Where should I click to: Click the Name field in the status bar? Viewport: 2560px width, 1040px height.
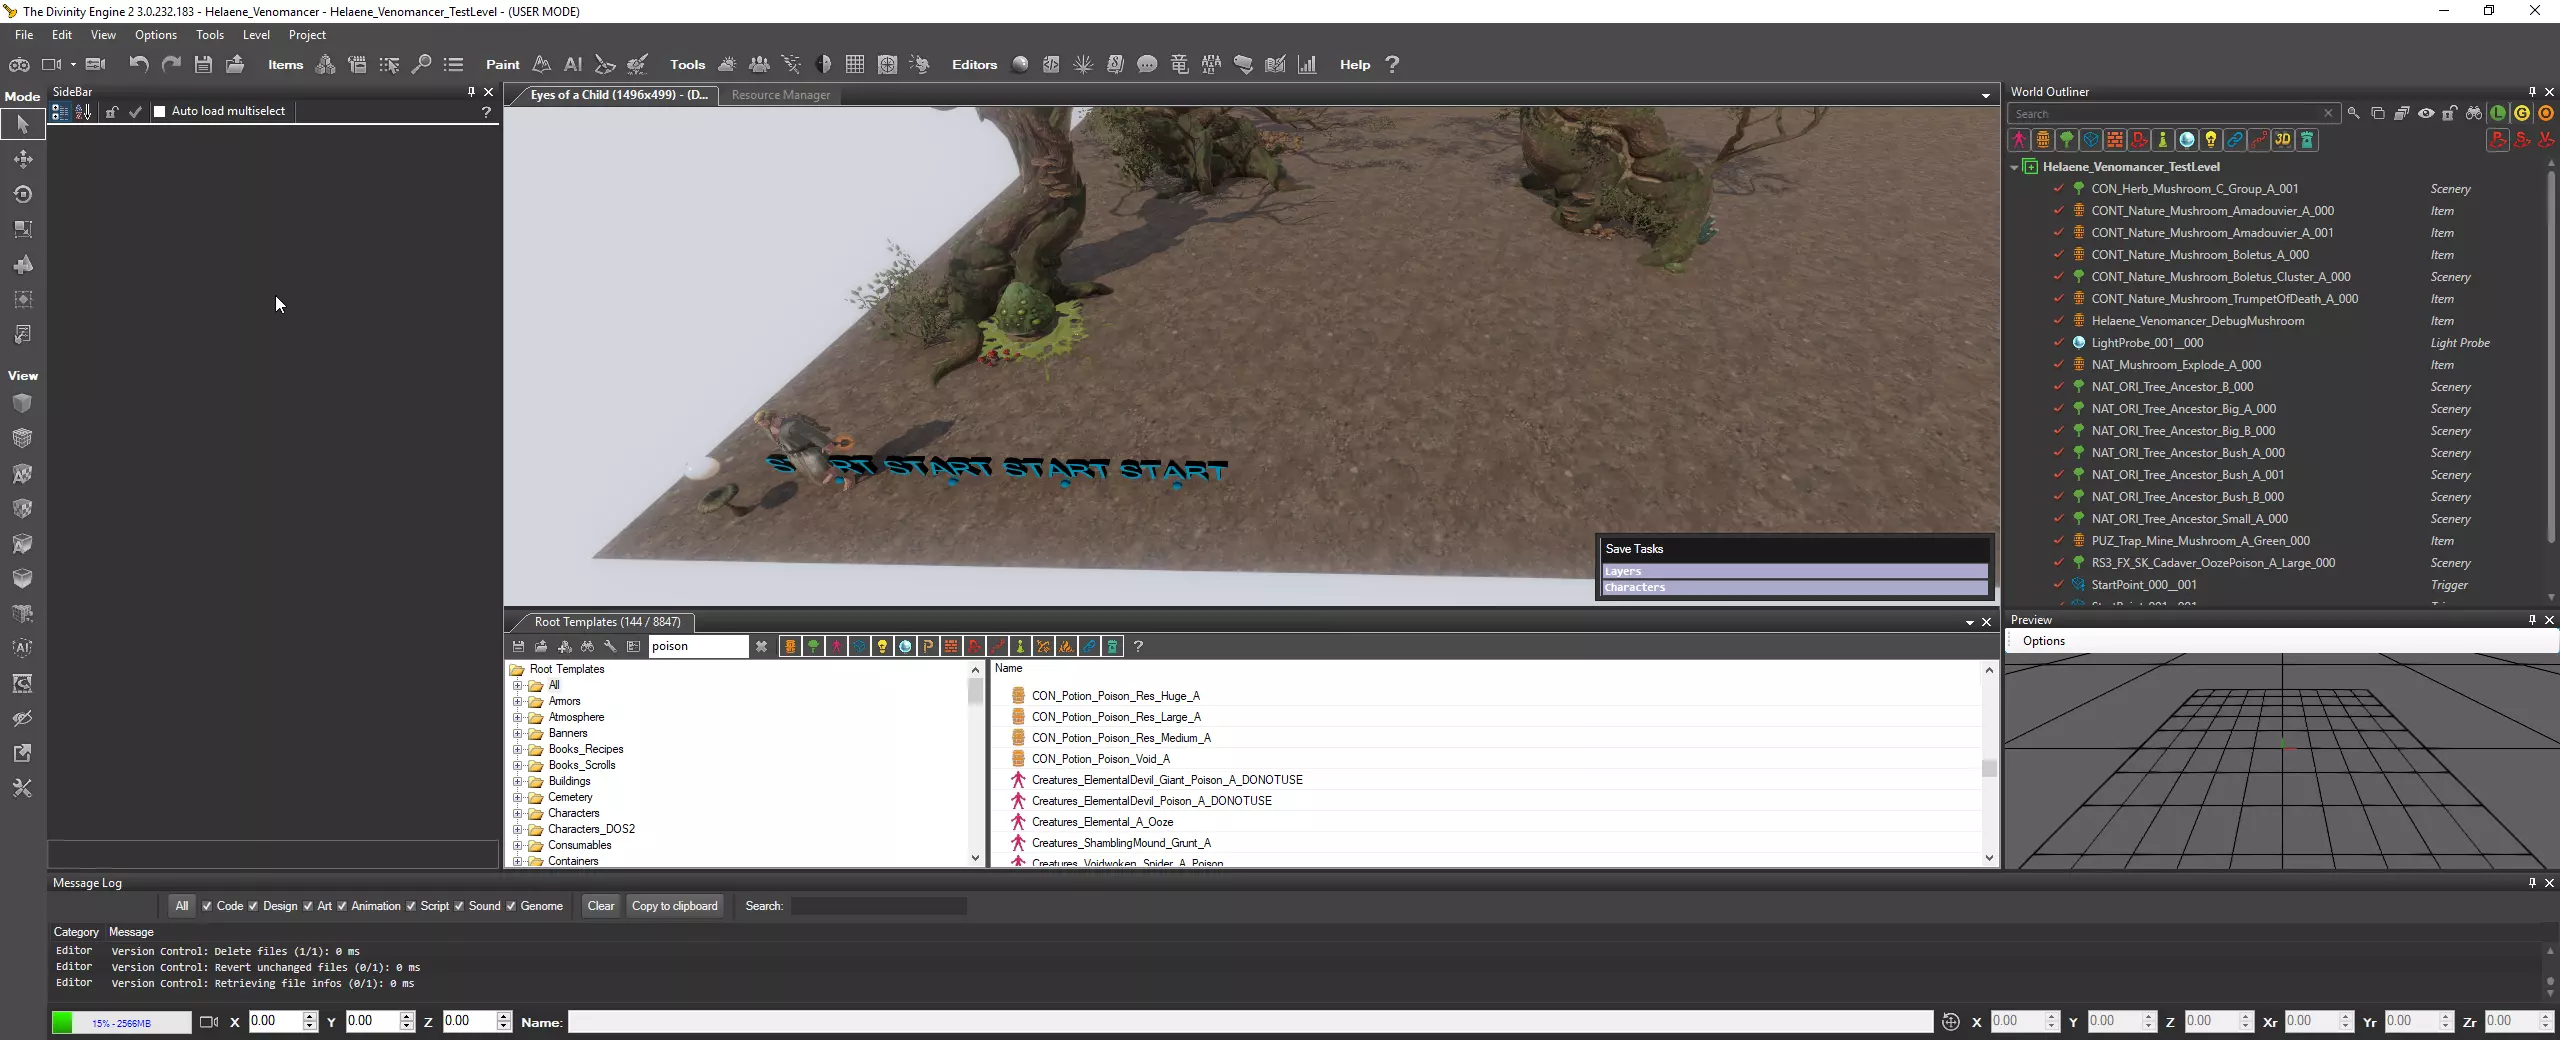coord(1251,1022)
